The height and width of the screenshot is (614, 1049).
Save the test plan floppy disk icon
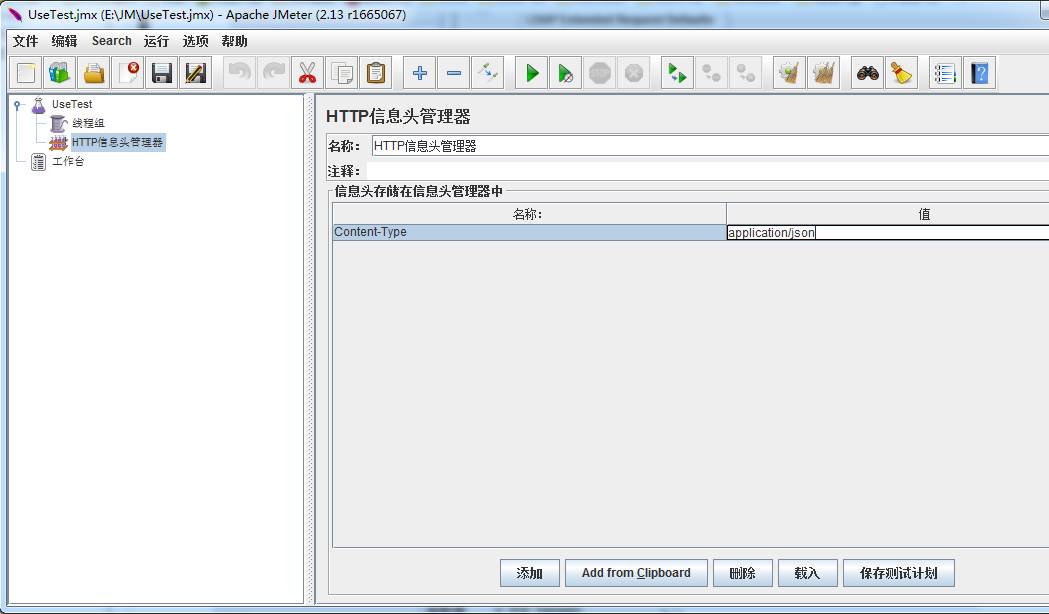162,73
